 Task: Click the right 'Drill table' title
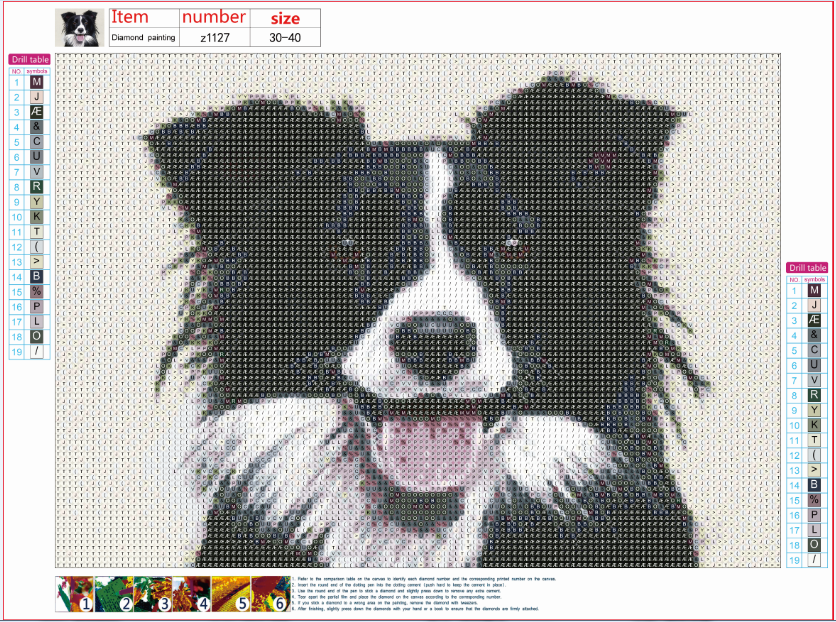[x=807, y=268]
